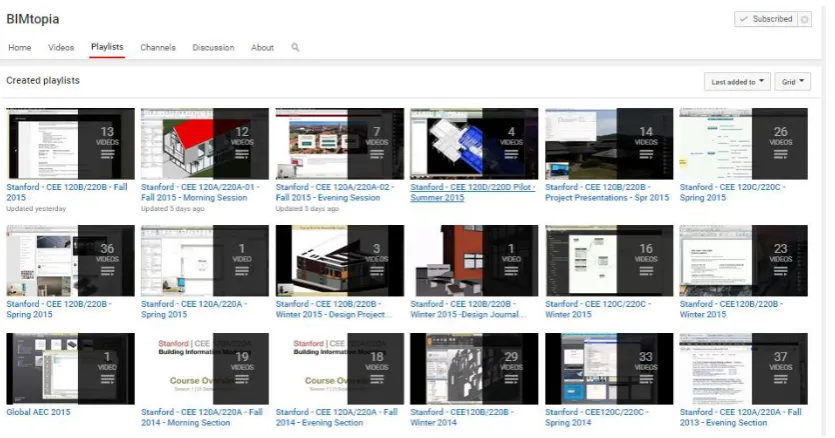The image size is (835, 438).
Task: View the About tab
Action: 262,47
